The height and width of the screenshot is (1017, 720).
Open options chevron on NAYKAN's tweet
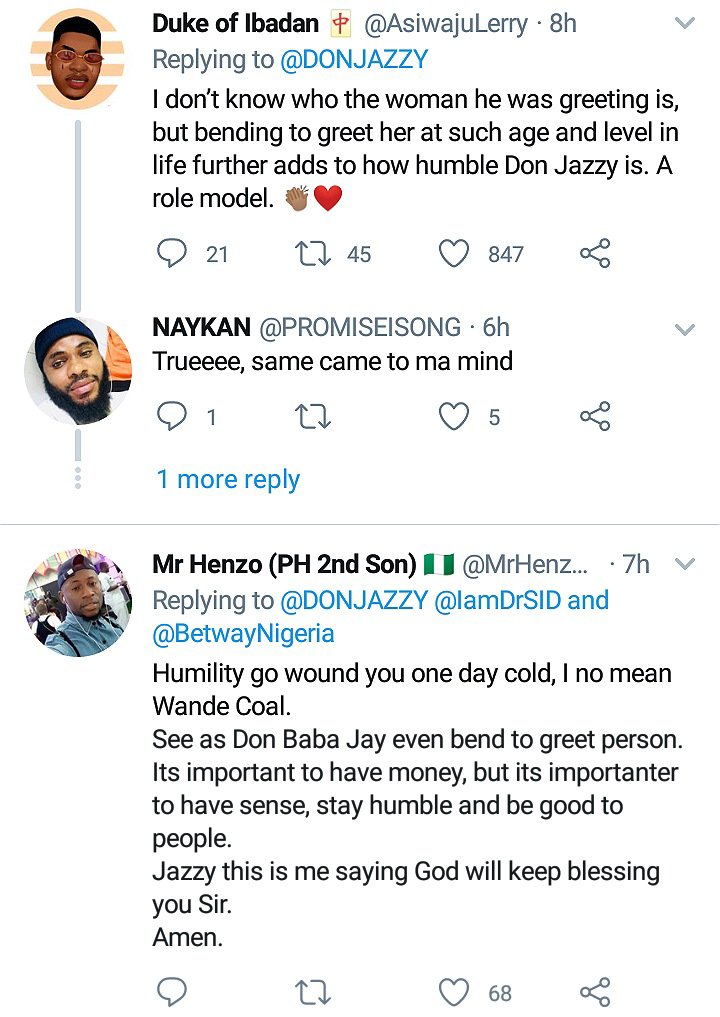(x=685, y=328)
